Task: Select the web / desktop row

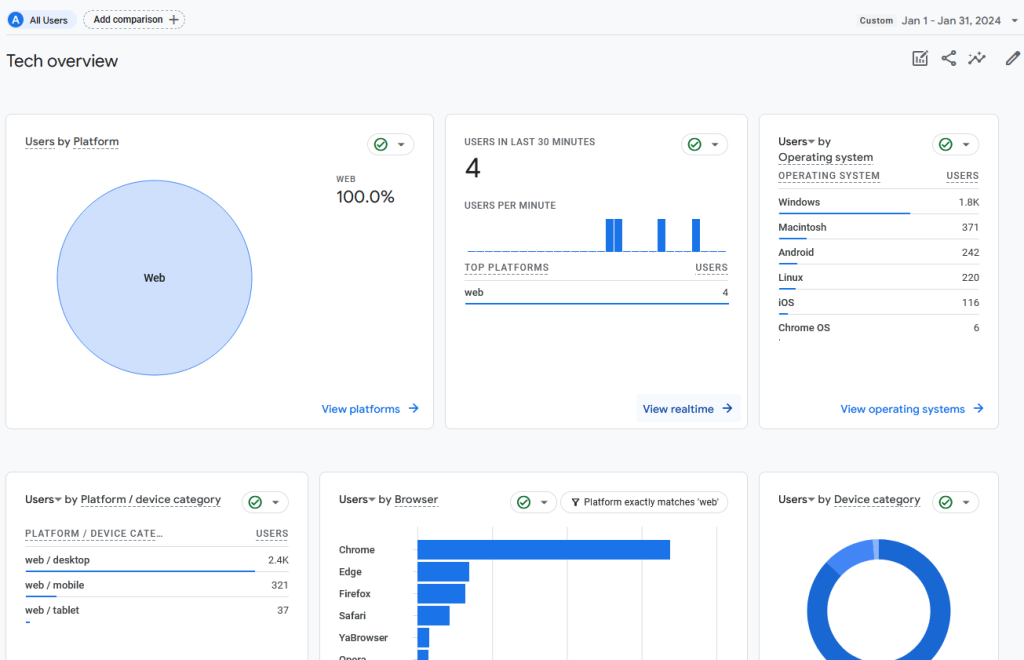Action: click(156, 560)
